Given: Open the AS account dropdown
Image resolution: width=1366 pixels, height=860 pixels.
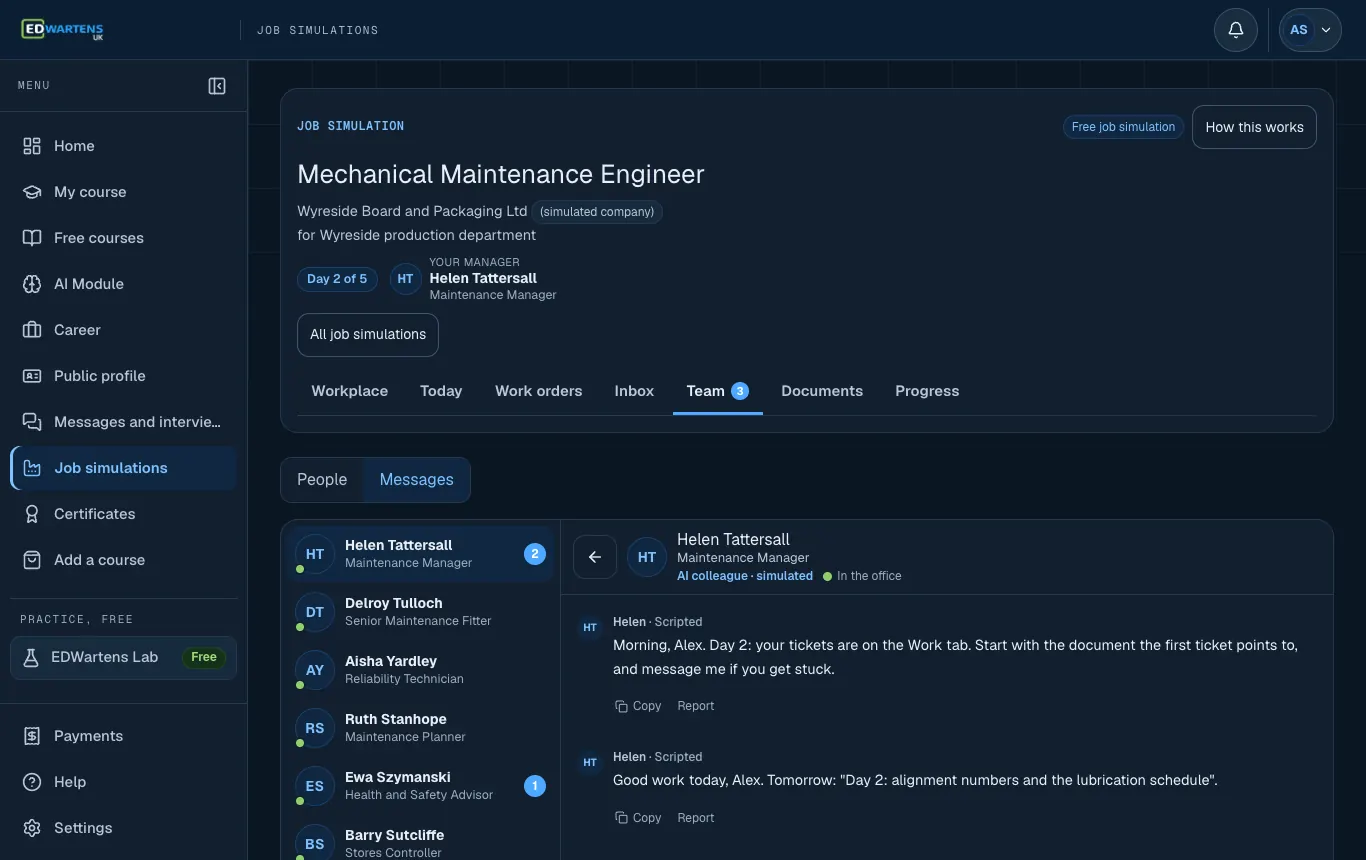Looking at the screenshot, I should [x=1311, y=30].
